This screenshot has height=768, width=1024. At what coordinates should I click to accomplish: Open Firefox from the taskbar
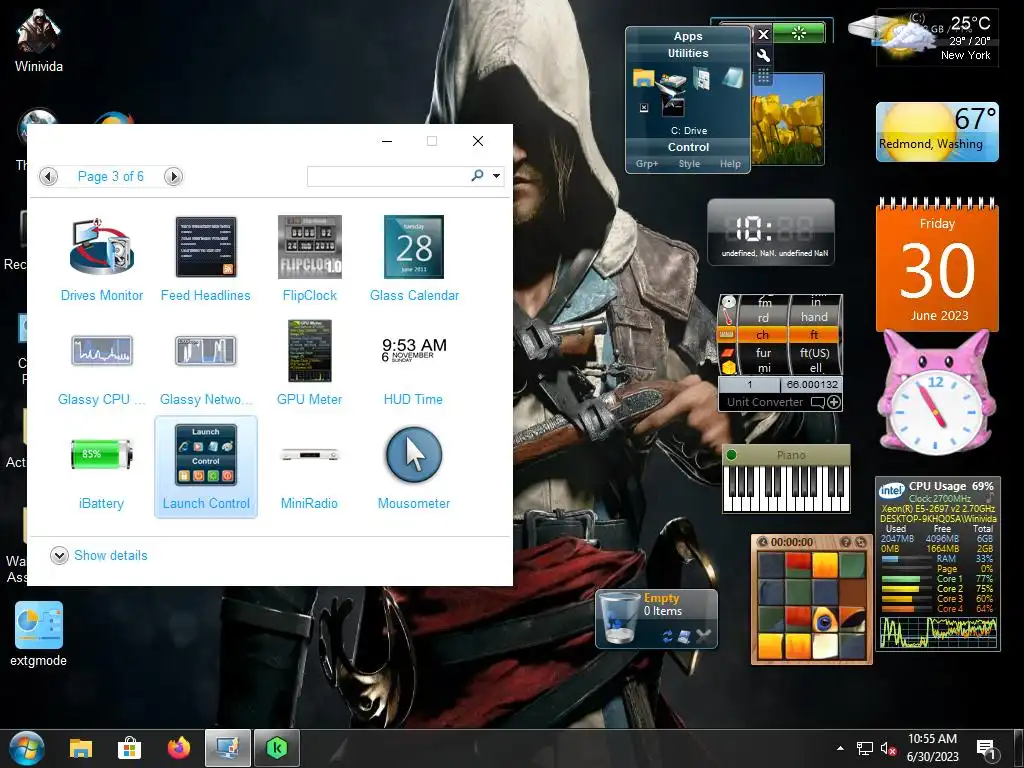(178, 748)
